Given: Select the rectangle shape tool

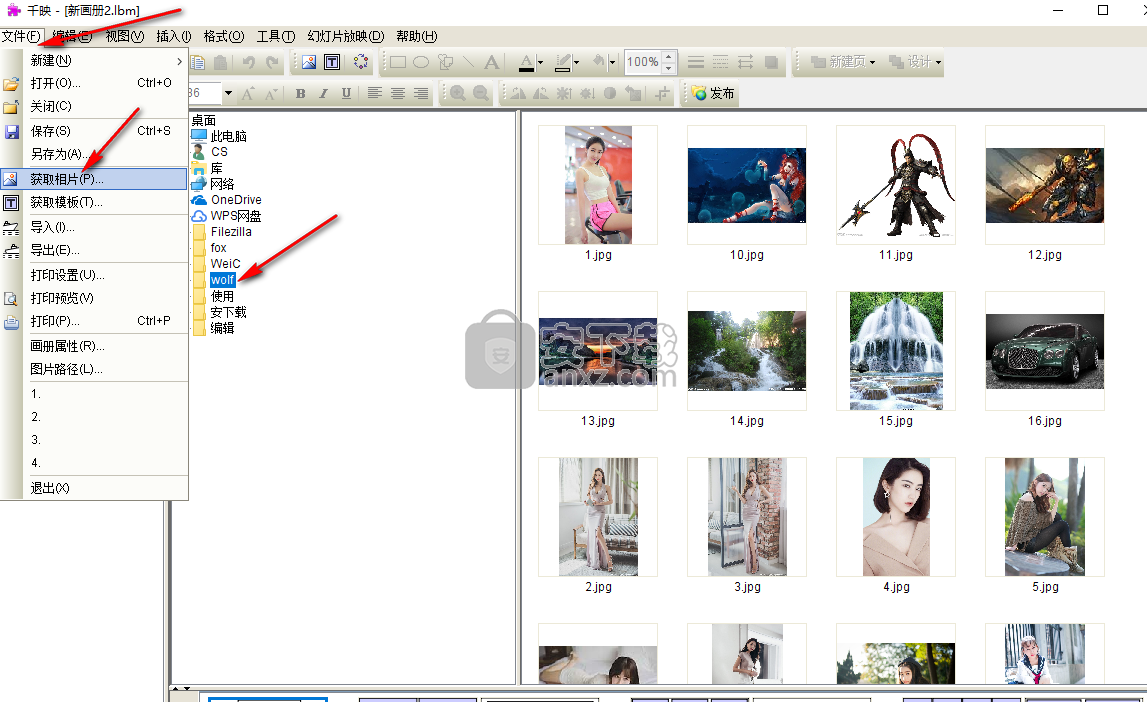Looking at the screenshot, I should 398,62.
